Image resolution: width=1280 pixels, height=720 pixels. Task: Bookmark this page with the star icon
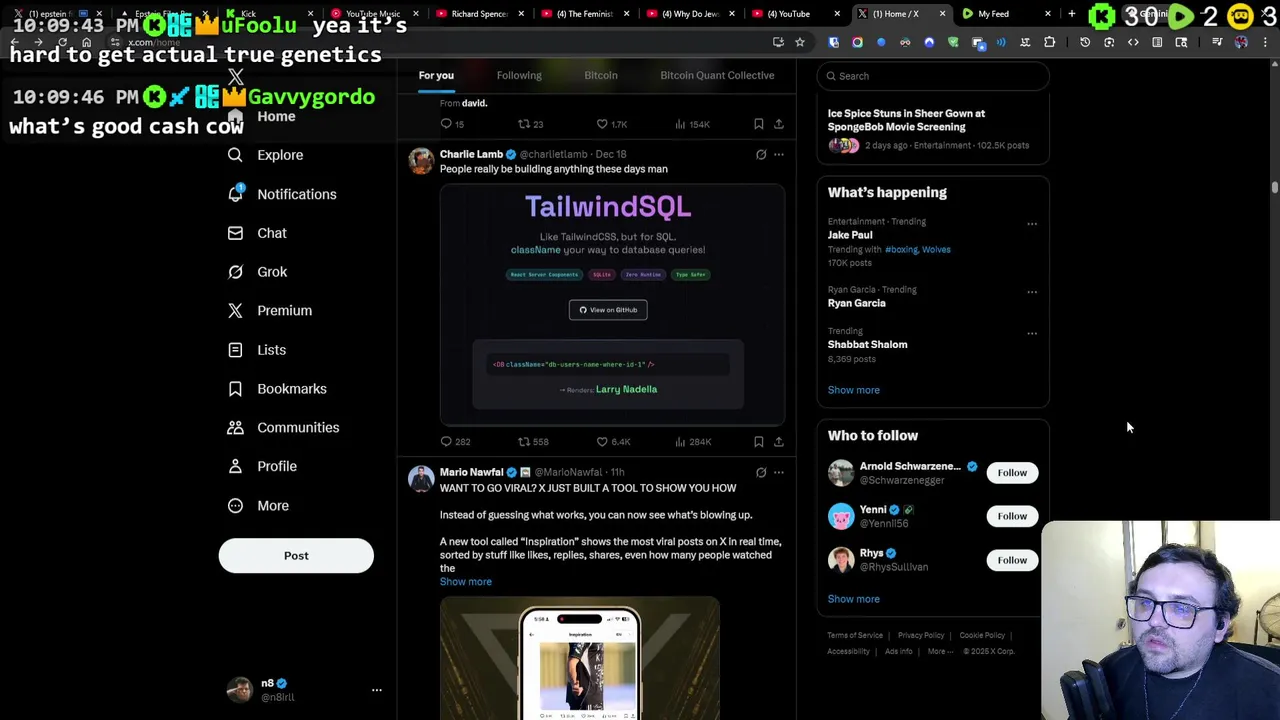click(800, 42)
